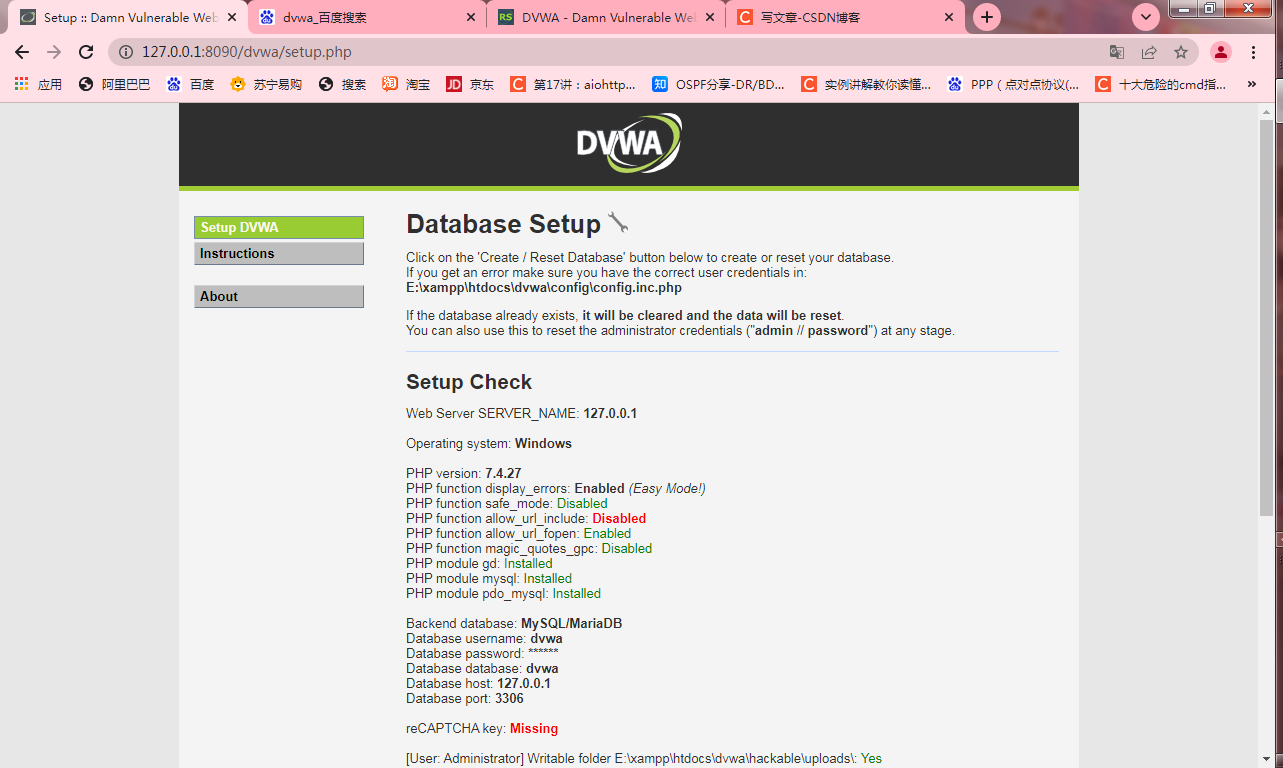Image resolution: width=1283 pixels, height=768 pixels.
Task: Open the About page from the sidebar
Action: (278, 296)
